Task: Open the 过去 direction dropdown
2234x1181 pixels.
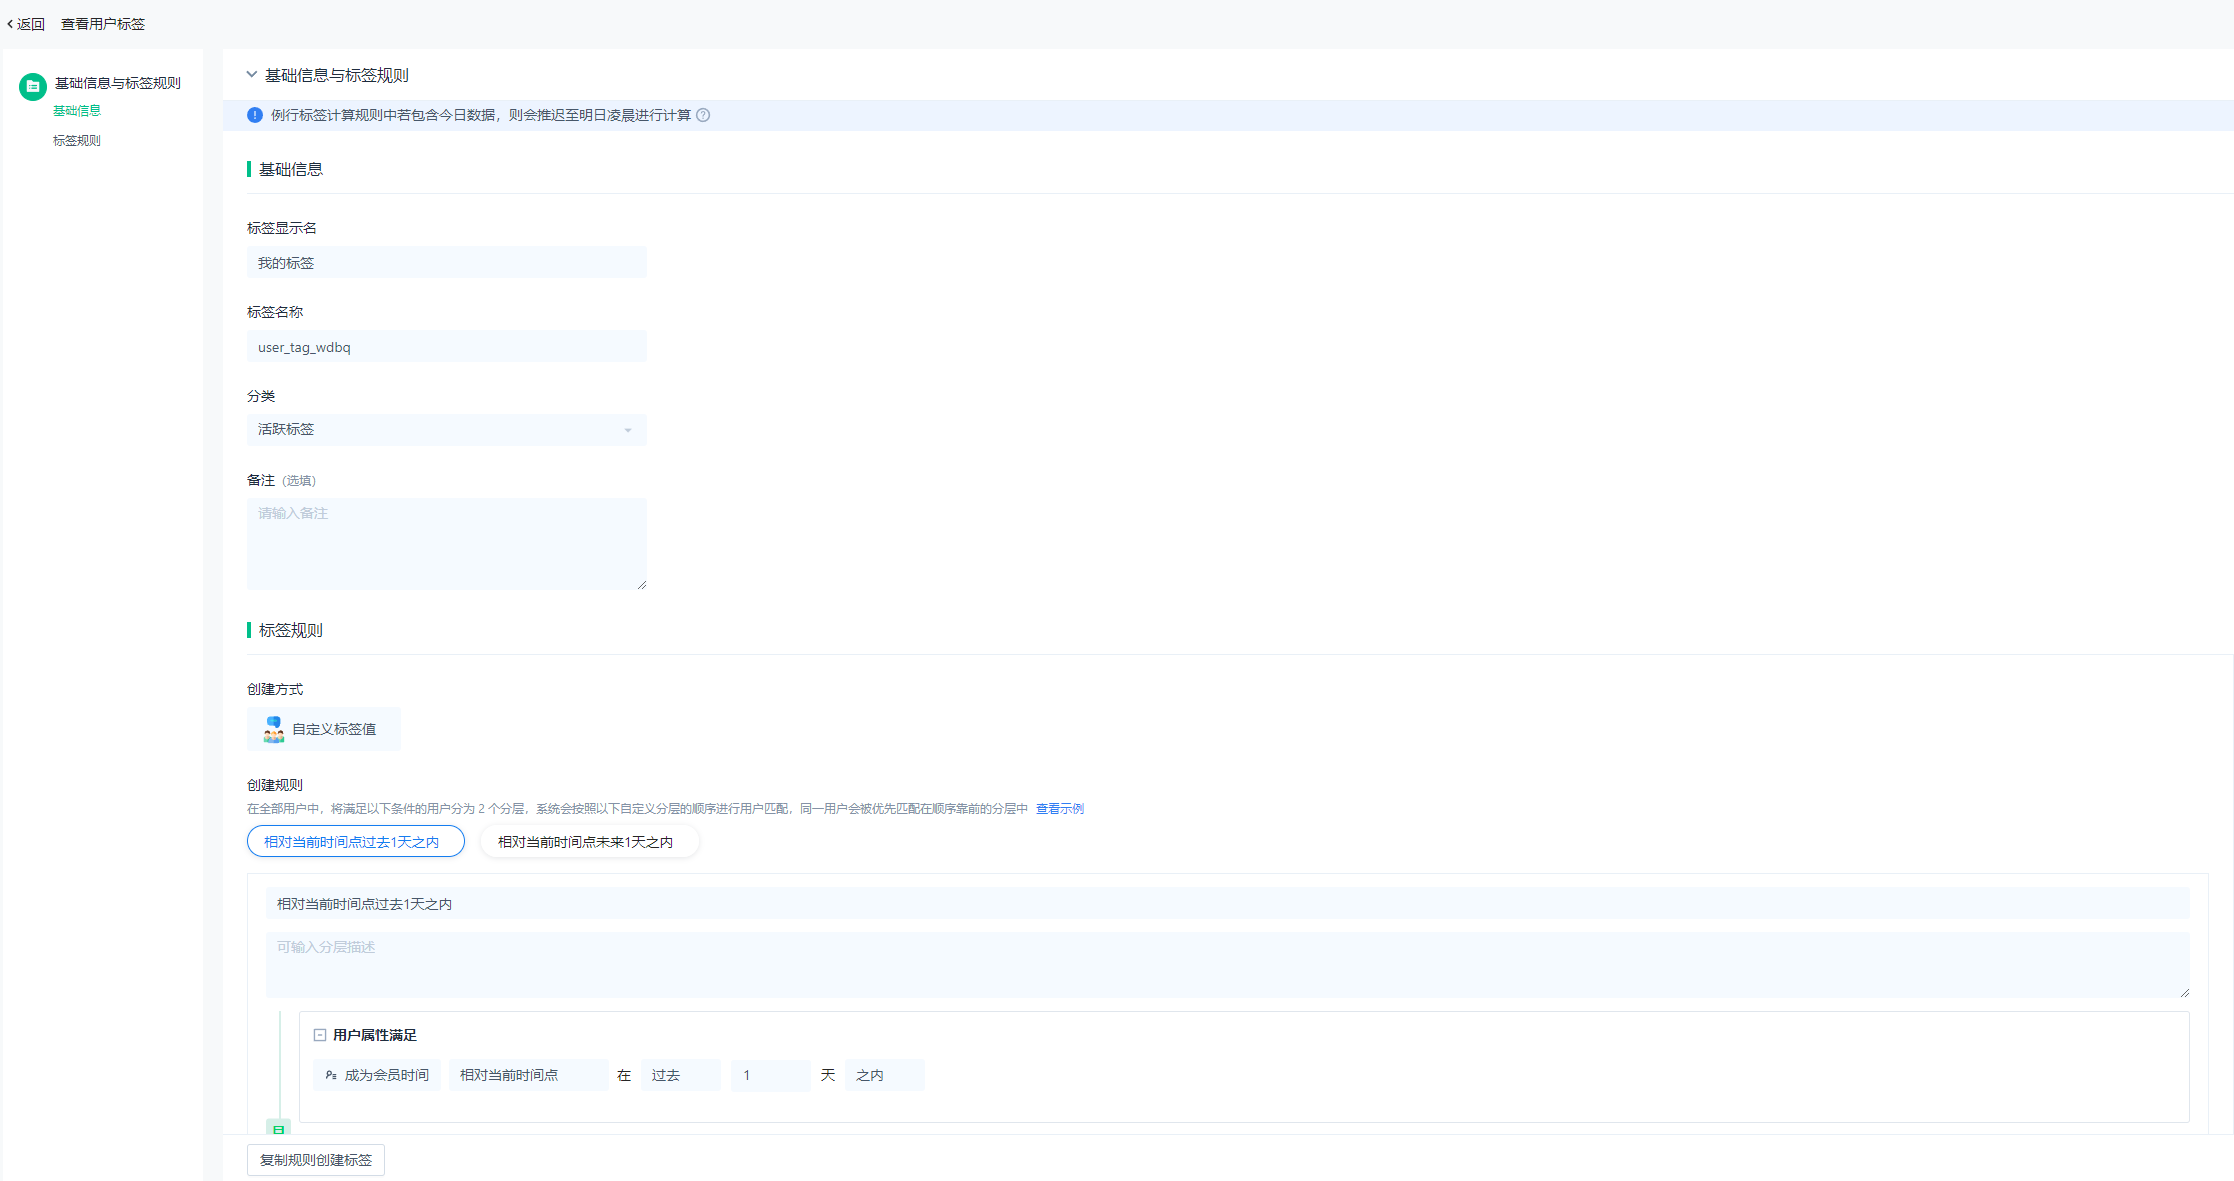Action: (x=681, y=1076)
